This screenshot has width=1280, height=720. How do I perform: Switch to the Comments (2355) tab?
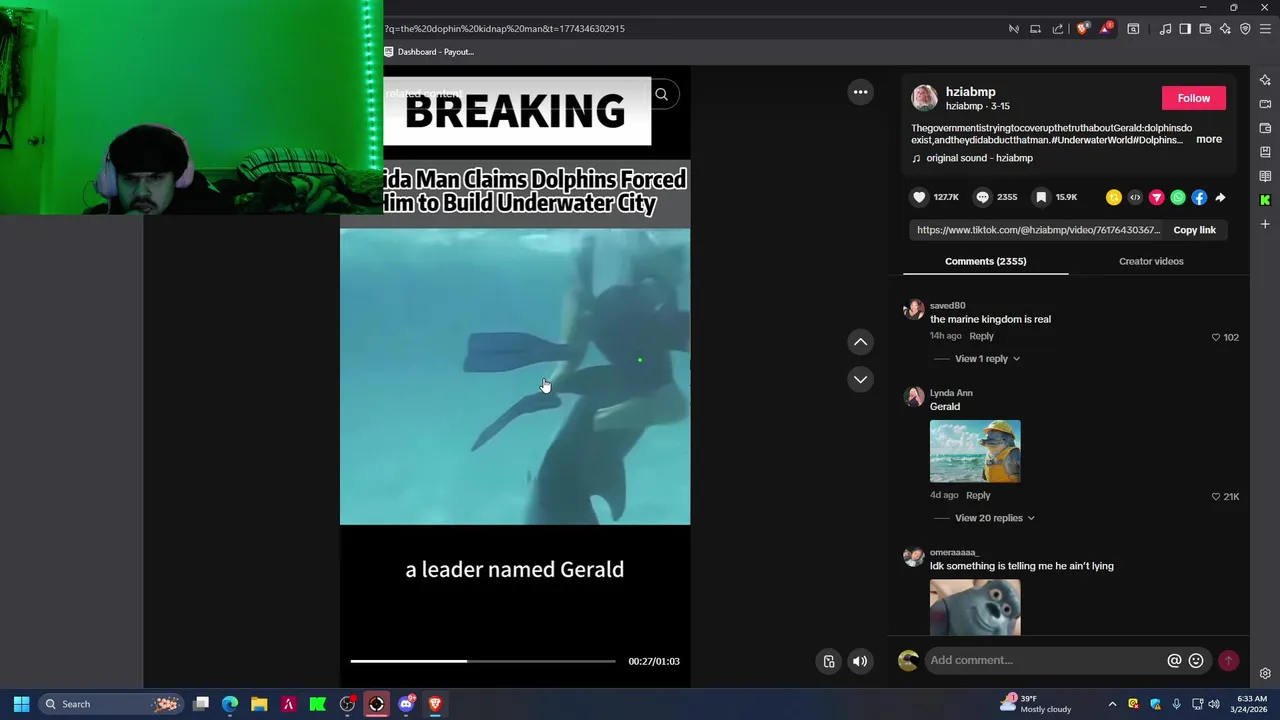pyautogui.click(x=985, y=261)
